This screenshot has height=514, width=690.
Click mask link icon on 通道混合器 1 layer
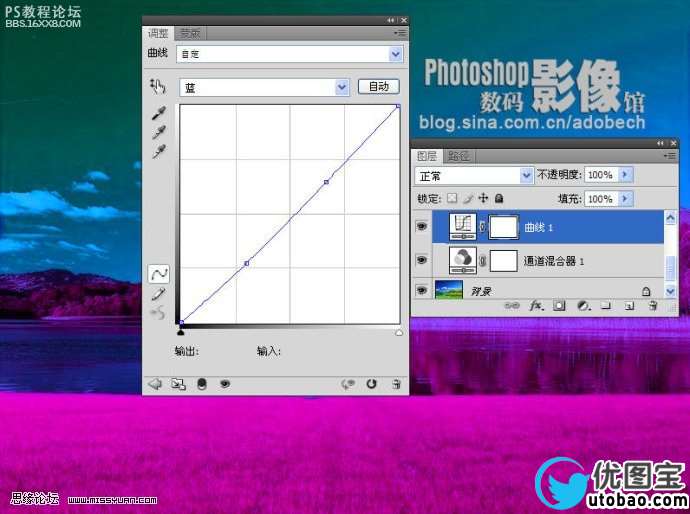[482, 261]
